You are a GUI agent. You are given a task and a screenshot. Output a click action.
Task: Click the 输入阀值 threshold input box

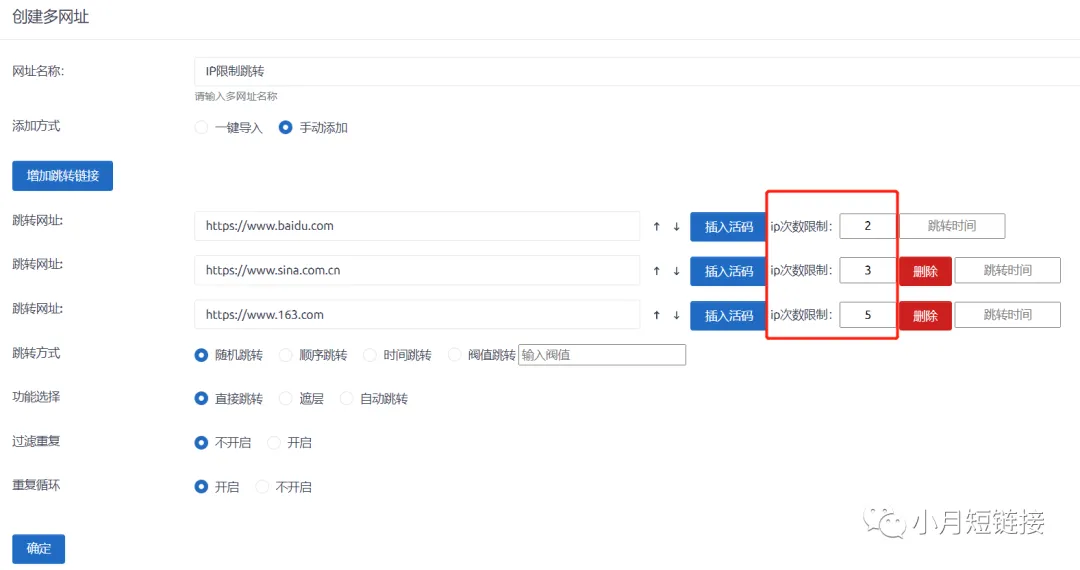coord(601,355)
